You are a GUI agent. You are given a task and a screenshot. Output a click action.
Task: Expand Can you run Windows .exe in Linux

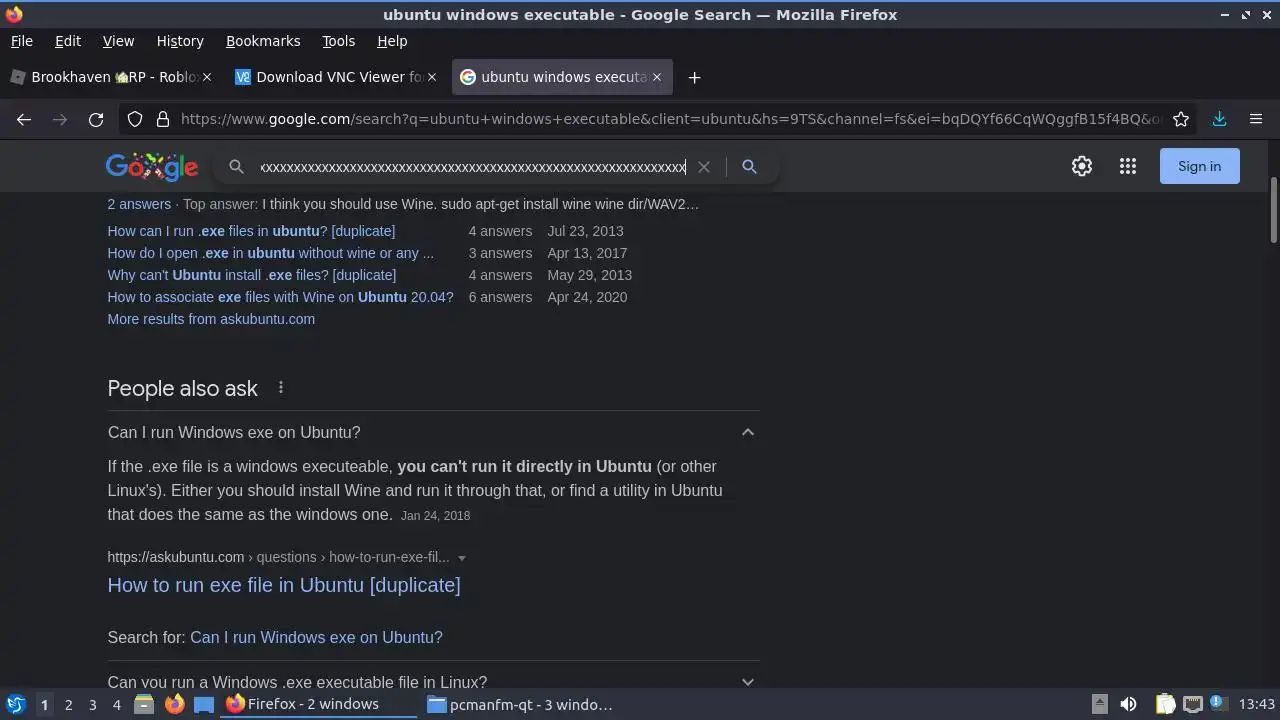pyautogui.click(x=748, y=682)
